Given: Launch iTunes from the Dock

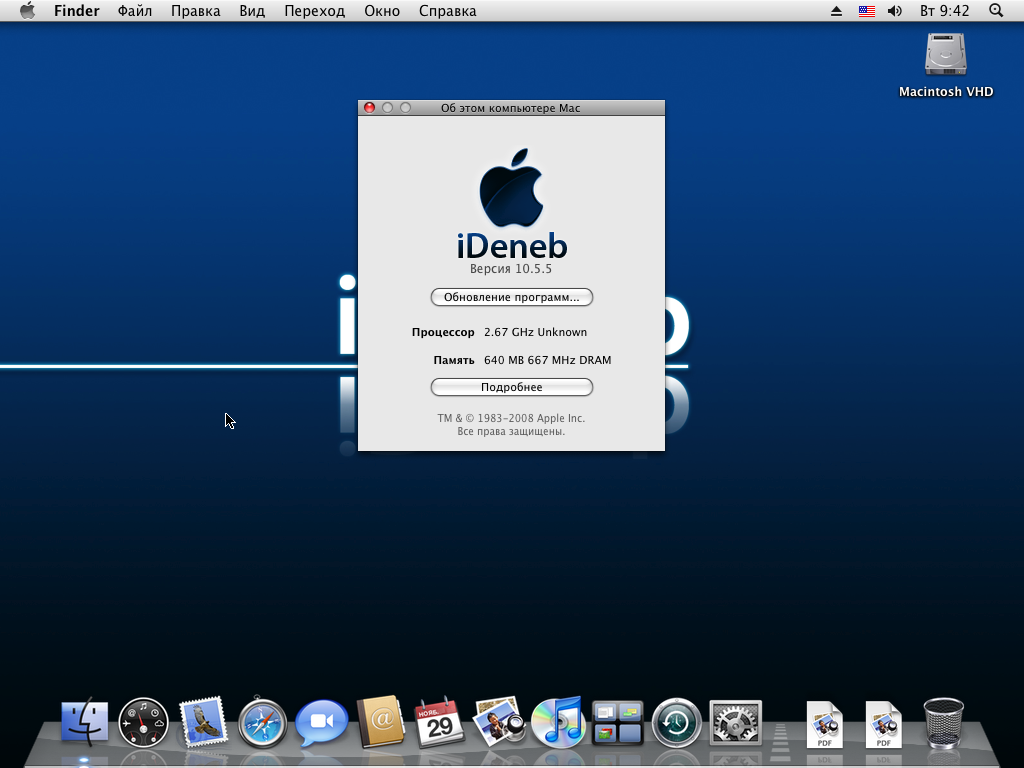Looking at the screenshot, I should (558, 722).
